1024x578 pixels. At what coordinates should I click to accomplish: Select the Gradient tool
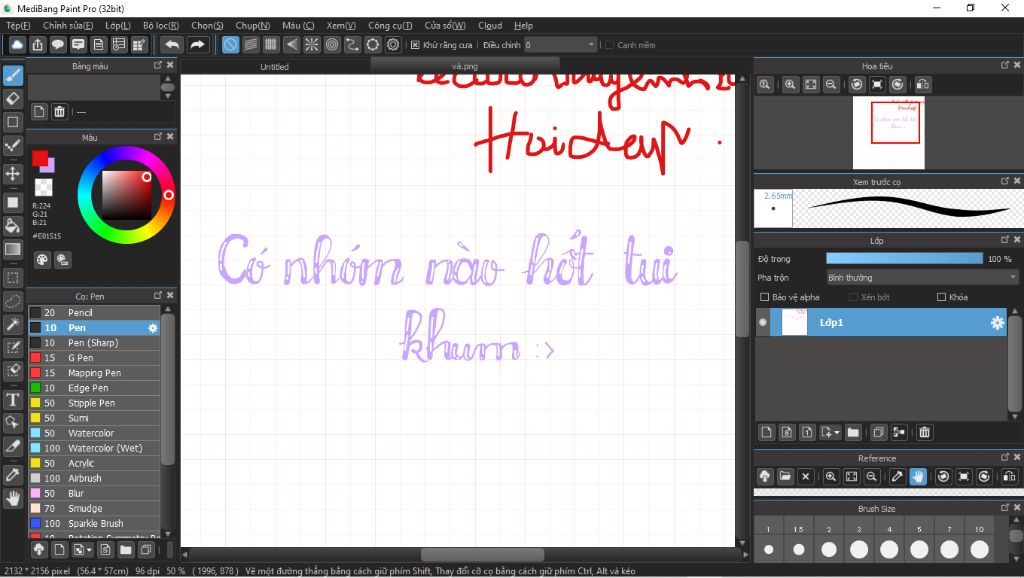[x=12, y=249]
